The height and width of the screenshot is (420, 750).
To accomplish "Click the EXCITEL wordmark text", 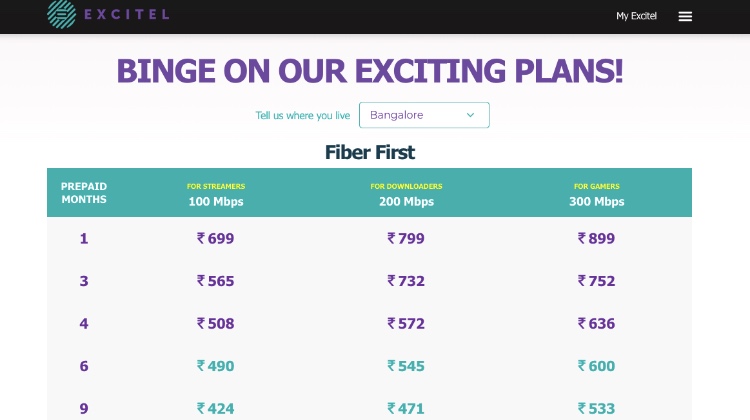I will (127, 14).
